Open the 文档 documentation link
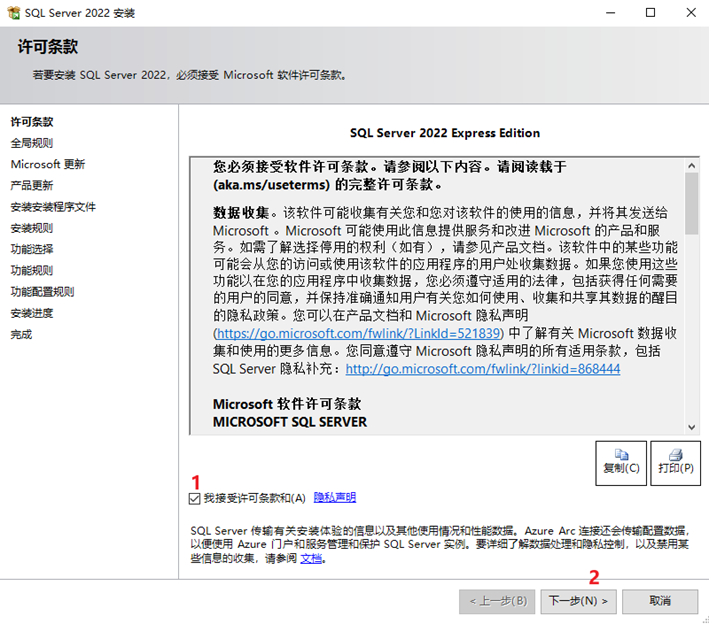This screenshot has width=709, height=624. [x=311, y=558]
